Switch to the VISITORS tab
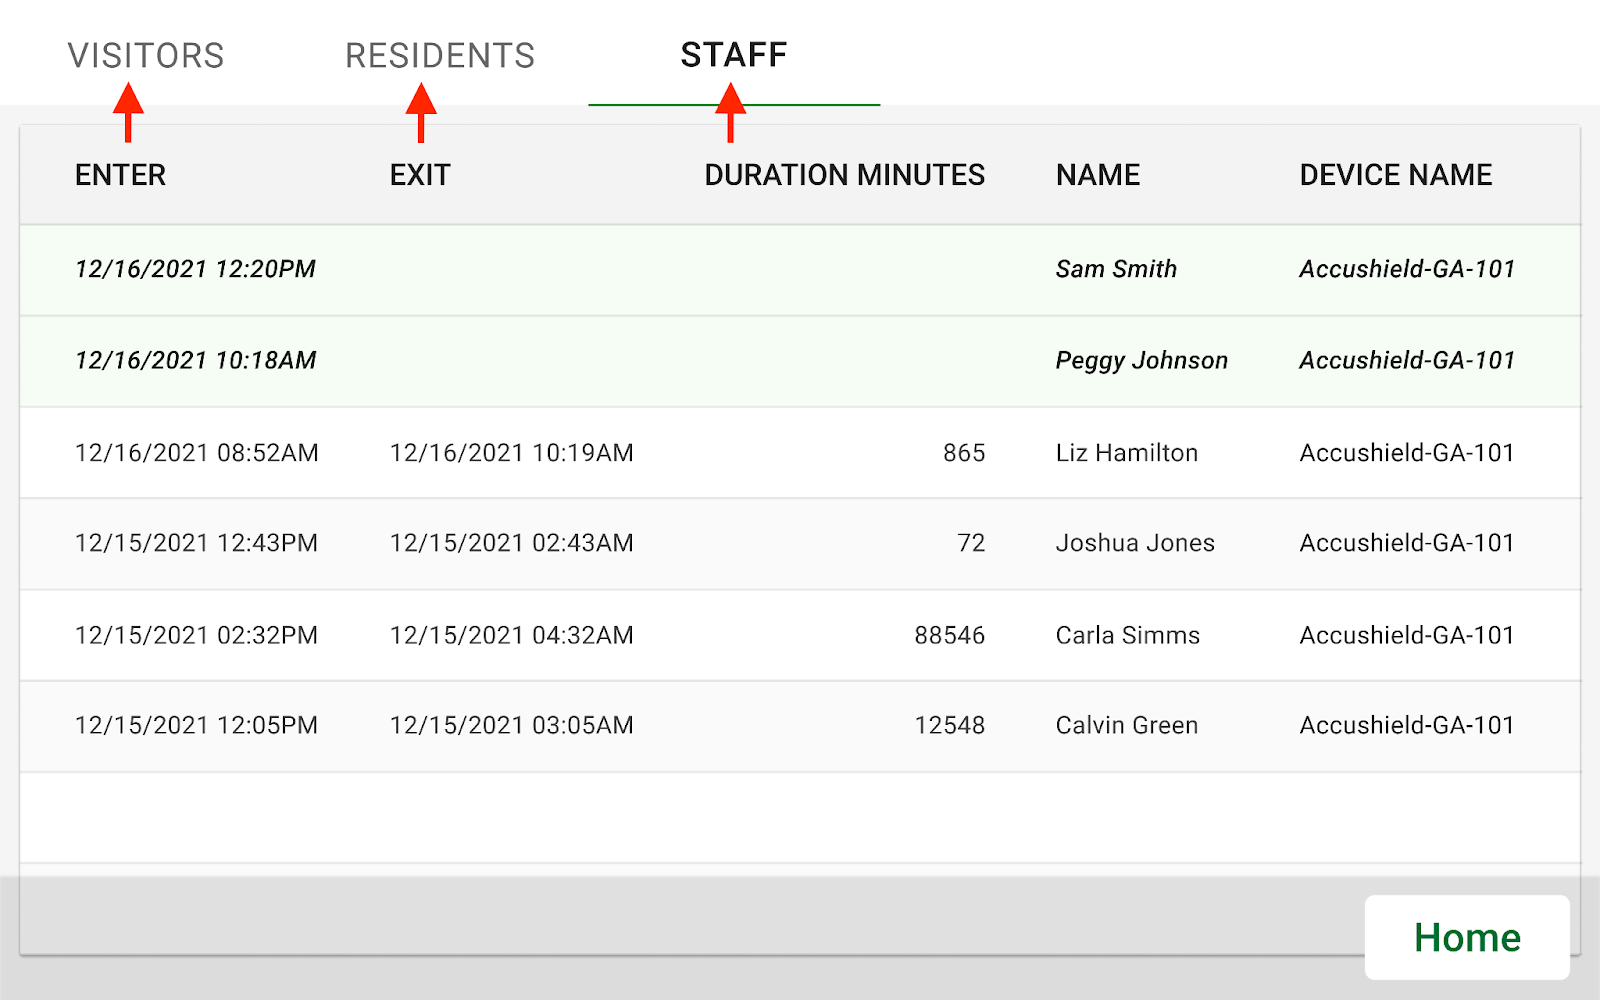The image size is (1600, 1000). [146, 54]
